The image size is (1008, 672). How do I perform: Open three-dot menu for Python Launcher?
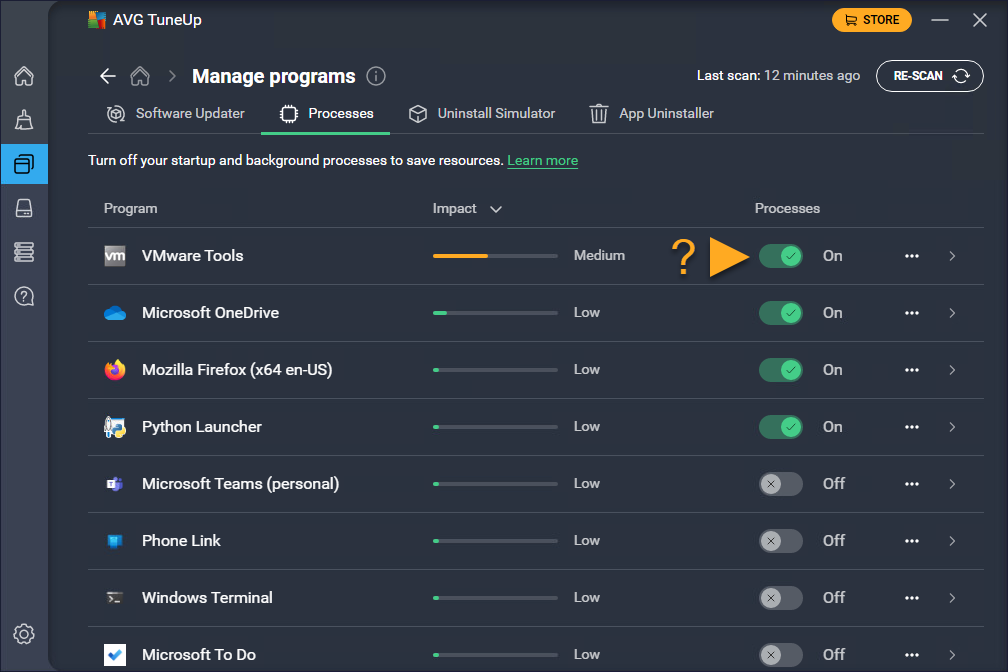911,427
